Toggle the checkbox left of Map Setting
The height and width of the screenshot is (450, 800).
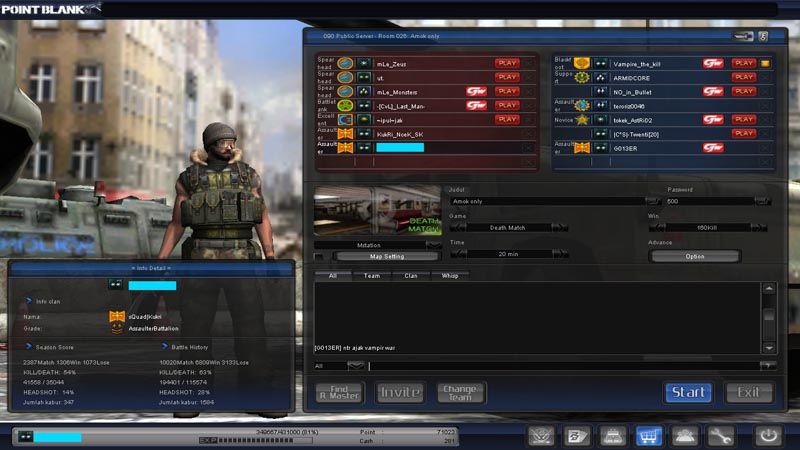(x=319, y=257)
